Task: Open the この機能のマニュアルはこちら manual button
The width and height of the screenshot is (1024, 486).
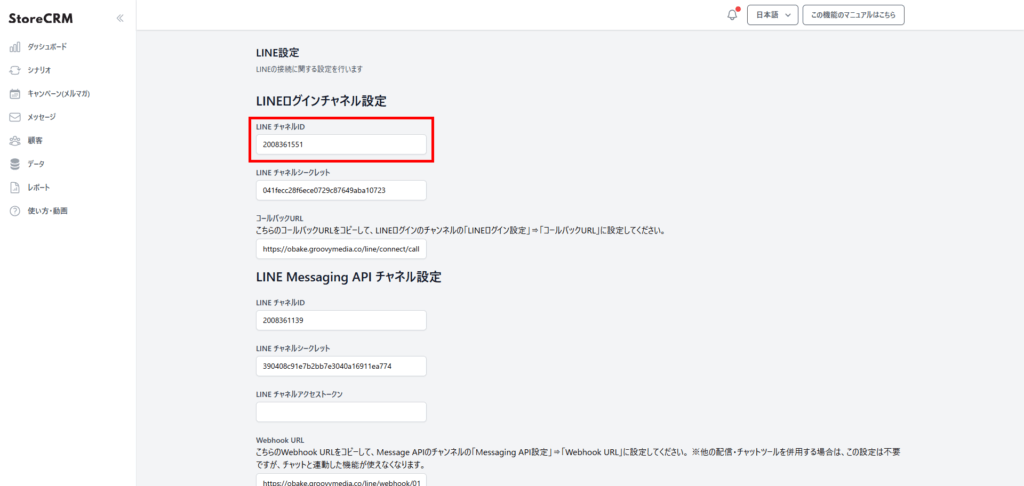Action: (853, 15)
